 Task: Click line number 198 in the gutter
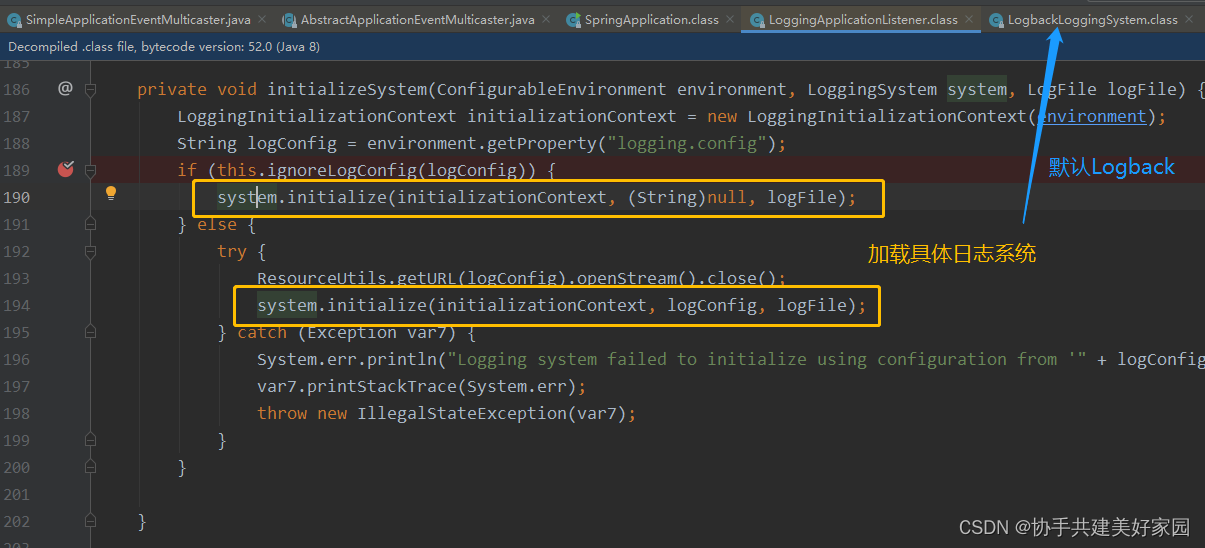tap(16, 413)
